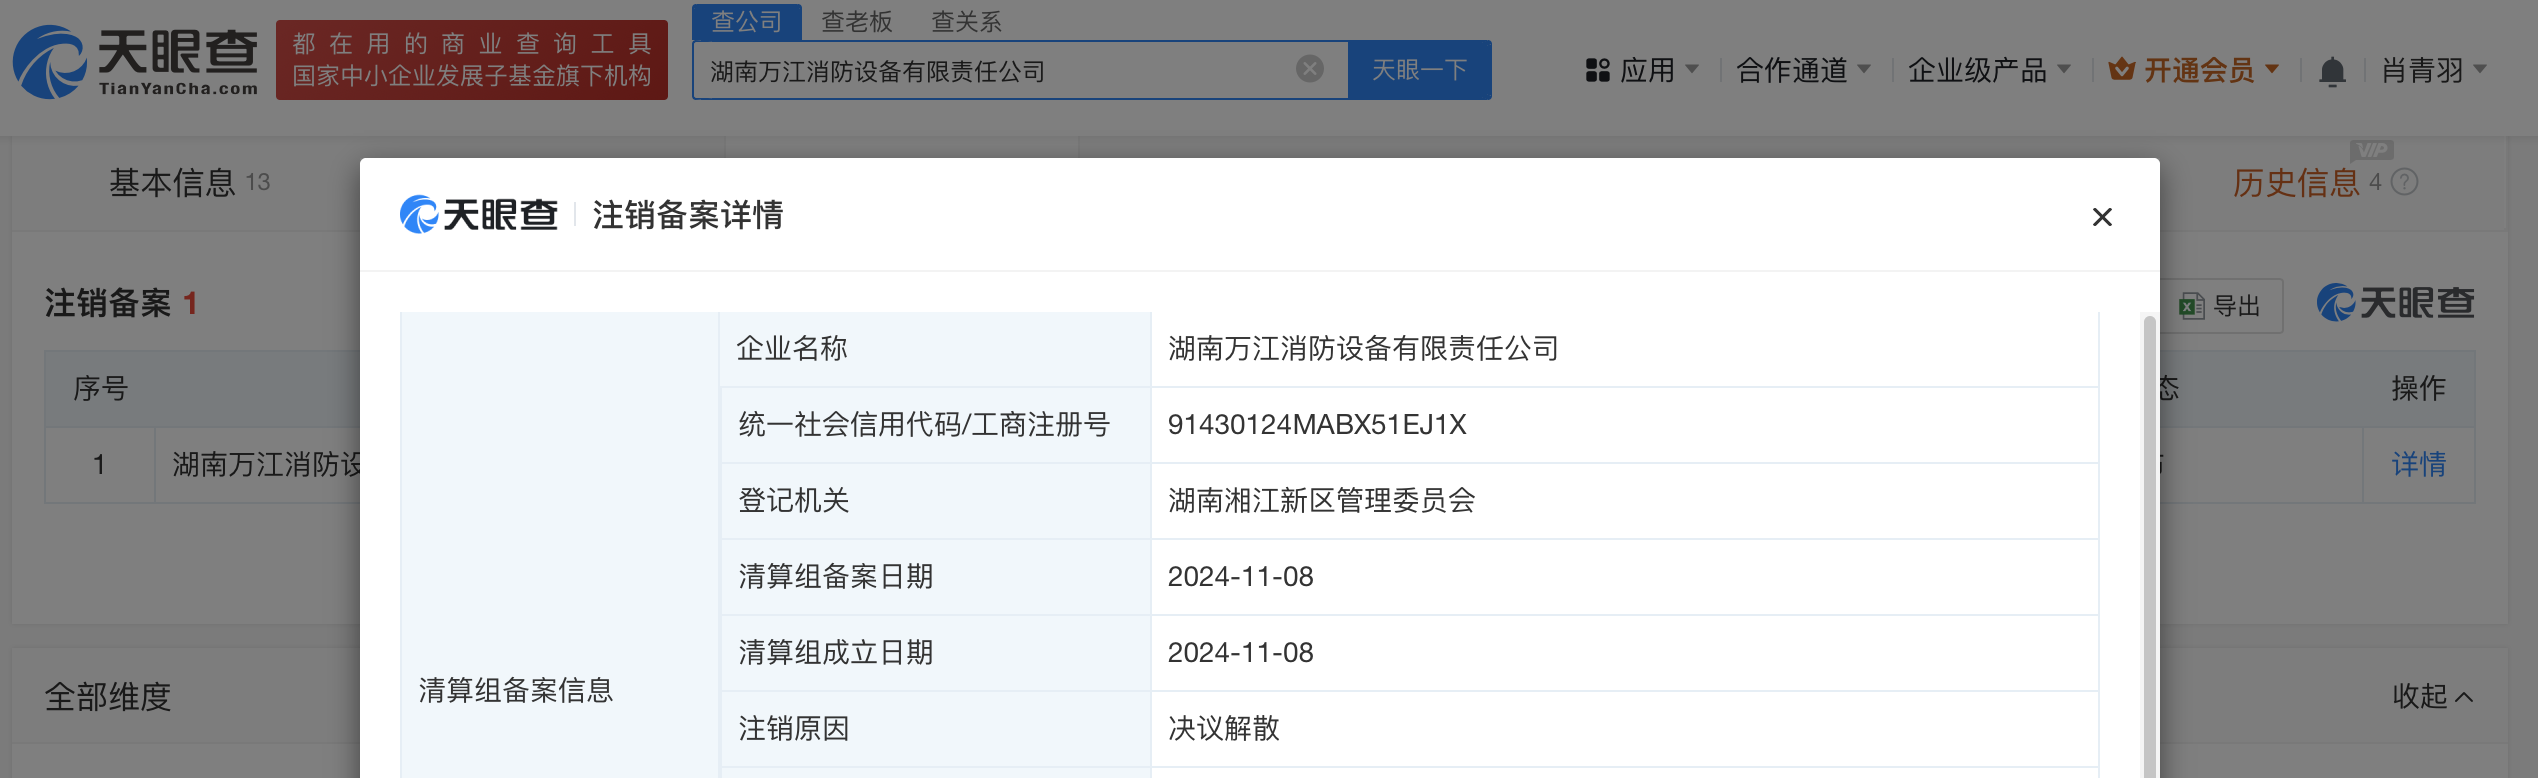Click the help icon beside 历史信息

[2404, 182]
